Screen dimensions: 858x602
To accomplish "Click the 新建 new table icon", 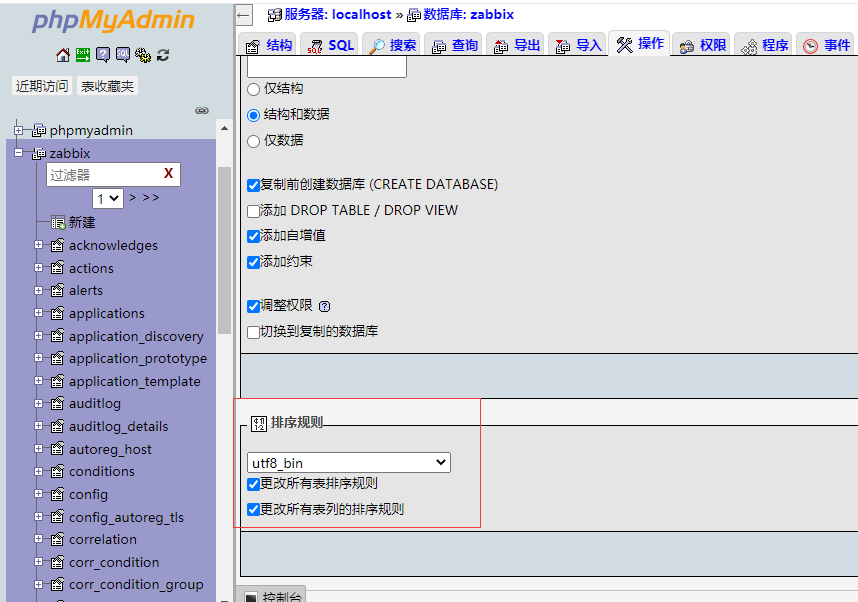I will pyautogui.click(x=58, y=223).
